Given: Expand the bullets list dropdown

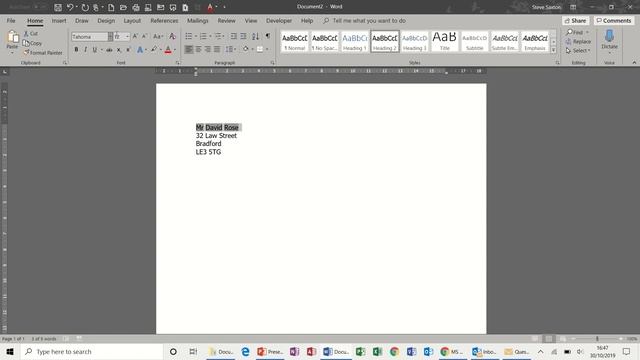Looking at the screenshot, I should coord(196,36).
